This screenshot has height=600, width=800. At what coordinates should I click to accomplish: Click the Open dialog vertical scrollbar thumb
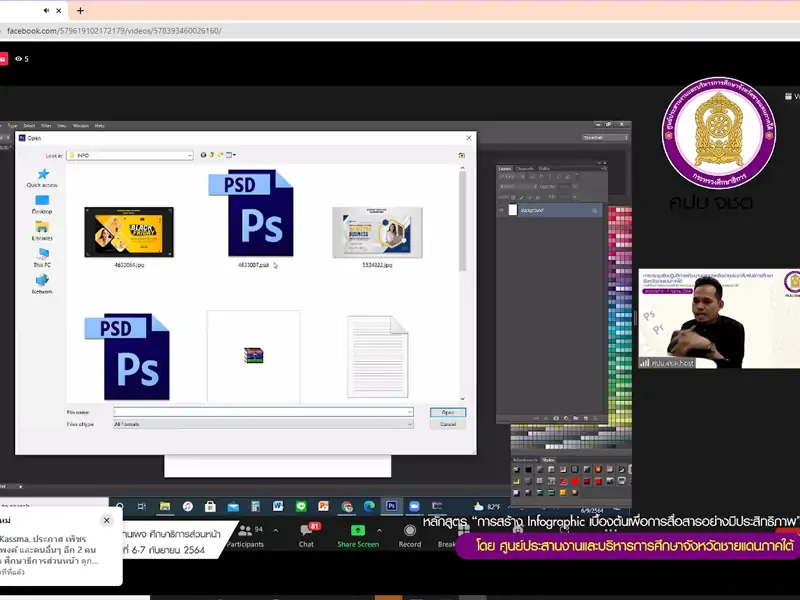point(462,220)
